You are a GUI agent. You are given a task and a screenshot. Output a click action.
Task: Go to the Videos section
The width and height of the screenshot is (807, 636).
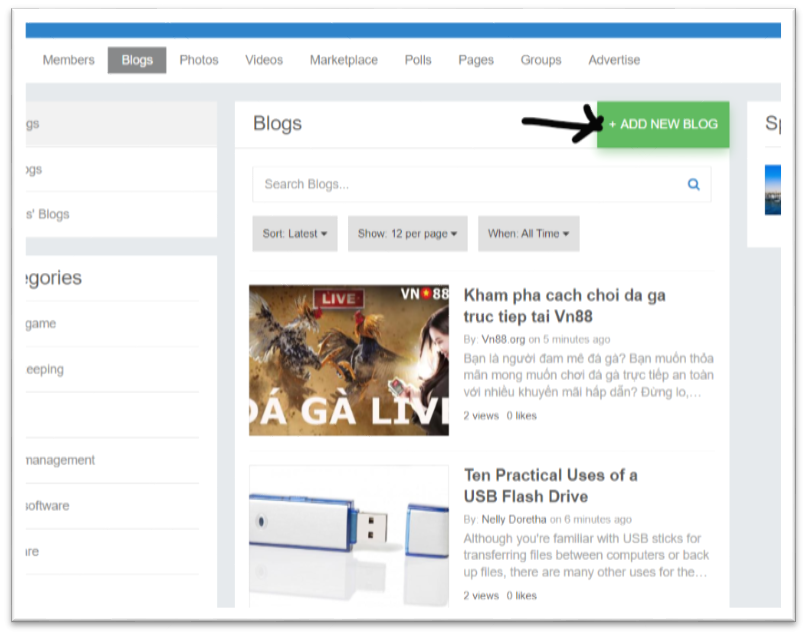click(x=264, y=60)
